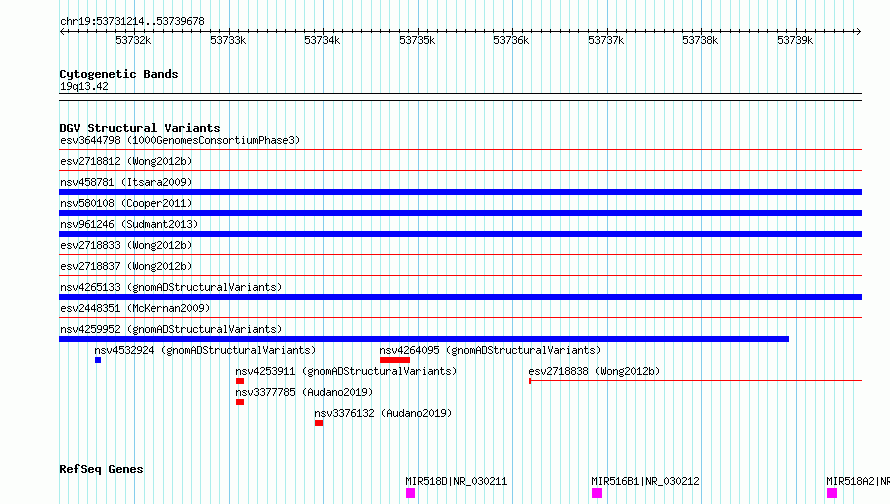Click the DGV Structural Variants track title
Screen dimensions: 890x504
140,128
